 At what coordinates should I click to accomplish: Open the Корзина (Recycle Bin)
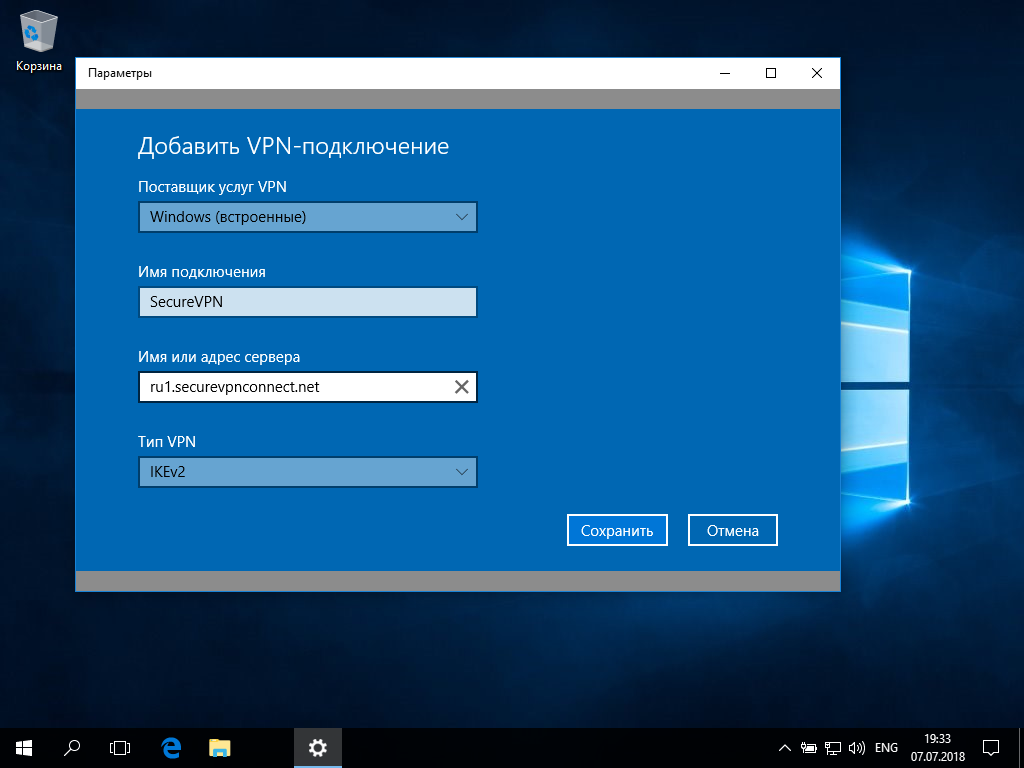click(37, 30)
